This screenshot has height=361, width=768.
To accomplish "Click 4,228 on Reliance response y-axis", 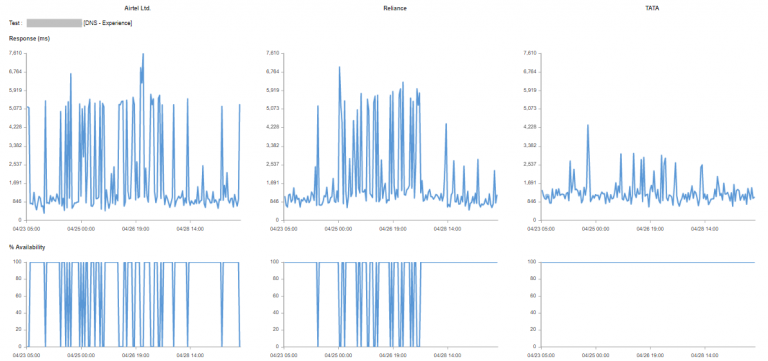I will [x=272, y=127].
